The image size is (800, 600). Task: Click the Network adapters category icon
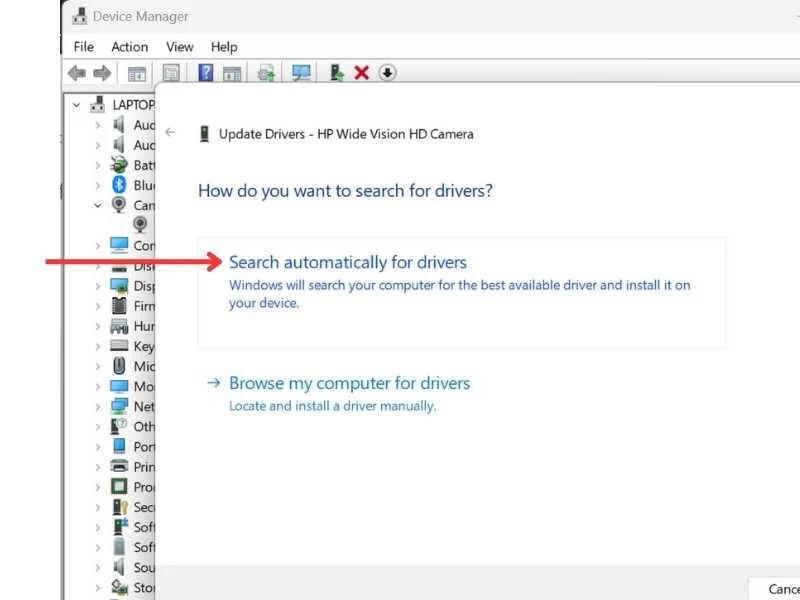tap(119, 406)
